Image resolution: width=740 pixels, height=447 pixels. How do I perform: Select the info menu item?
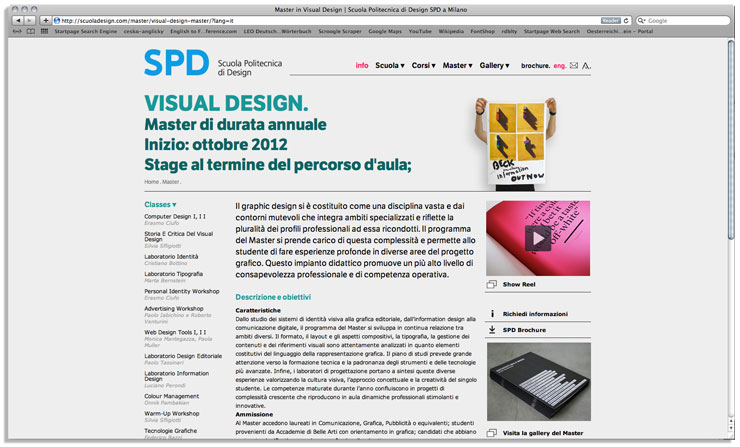pyautogui.click(x=361, y=66)
